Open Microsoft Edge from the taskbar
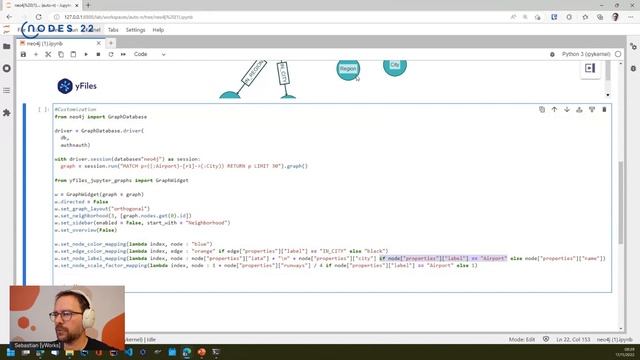This screenshot has width=640, height=360. coord(187,353)
